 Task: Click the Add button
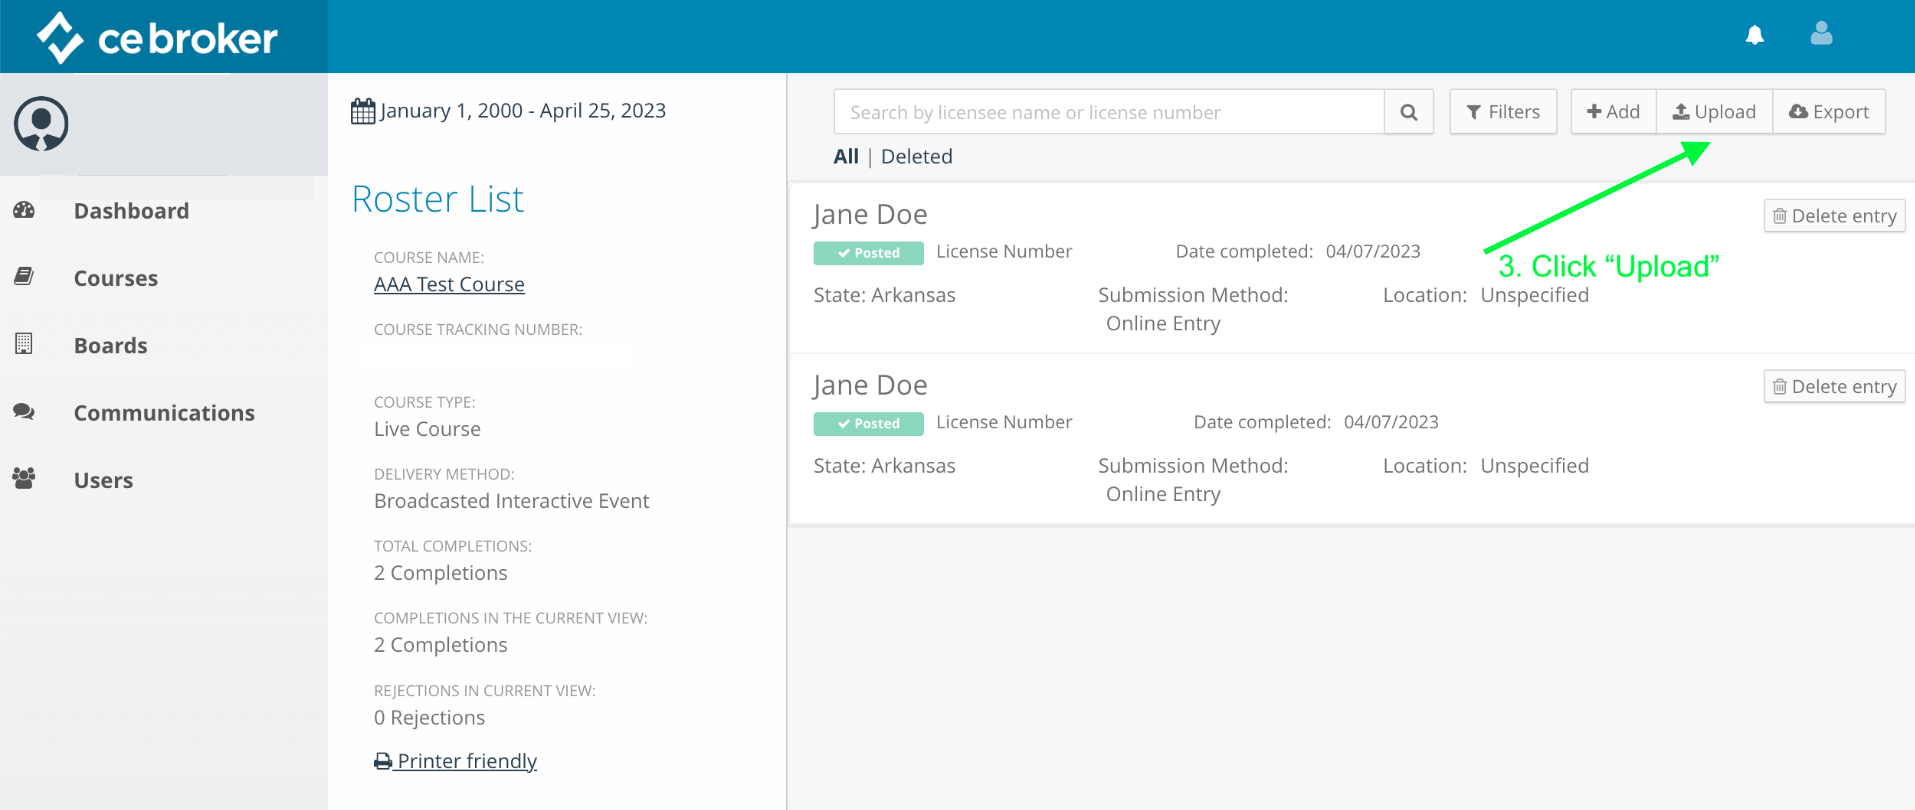coord(1613,112)
